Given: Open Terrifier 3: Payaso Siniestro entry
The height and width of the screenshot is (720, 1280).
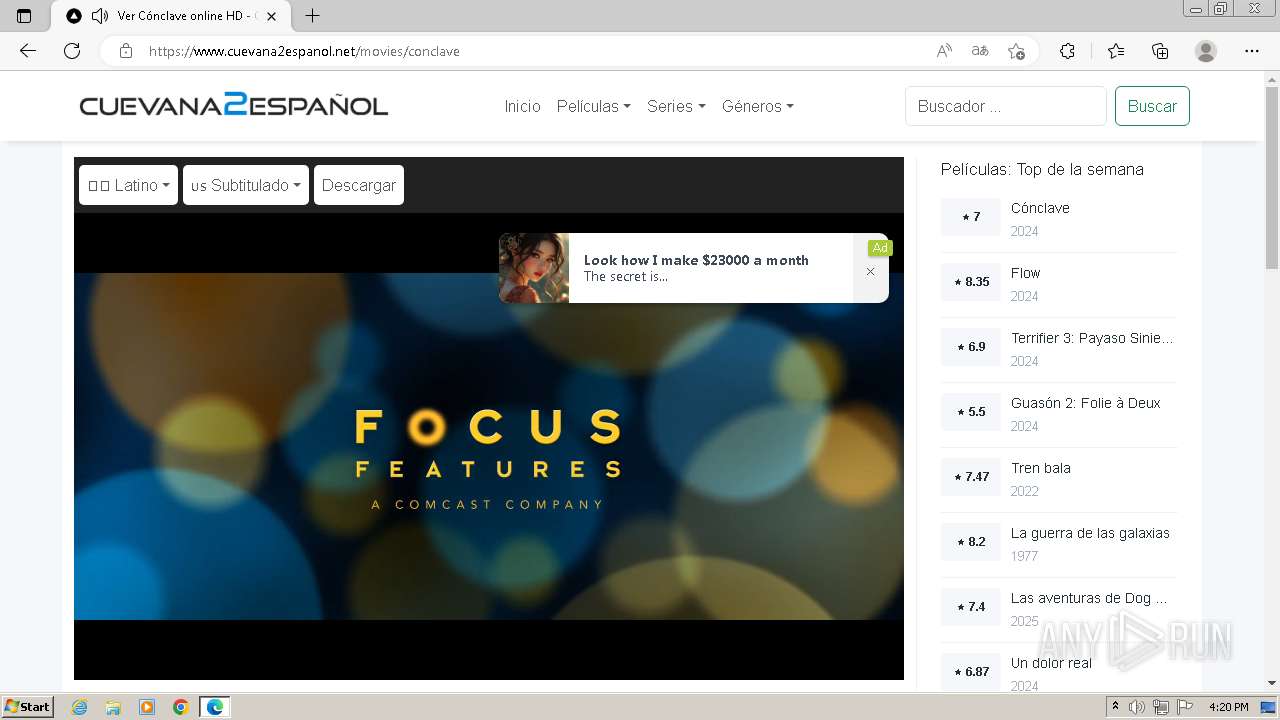Looking at the screenshot, I should [x=1092, y=338].
